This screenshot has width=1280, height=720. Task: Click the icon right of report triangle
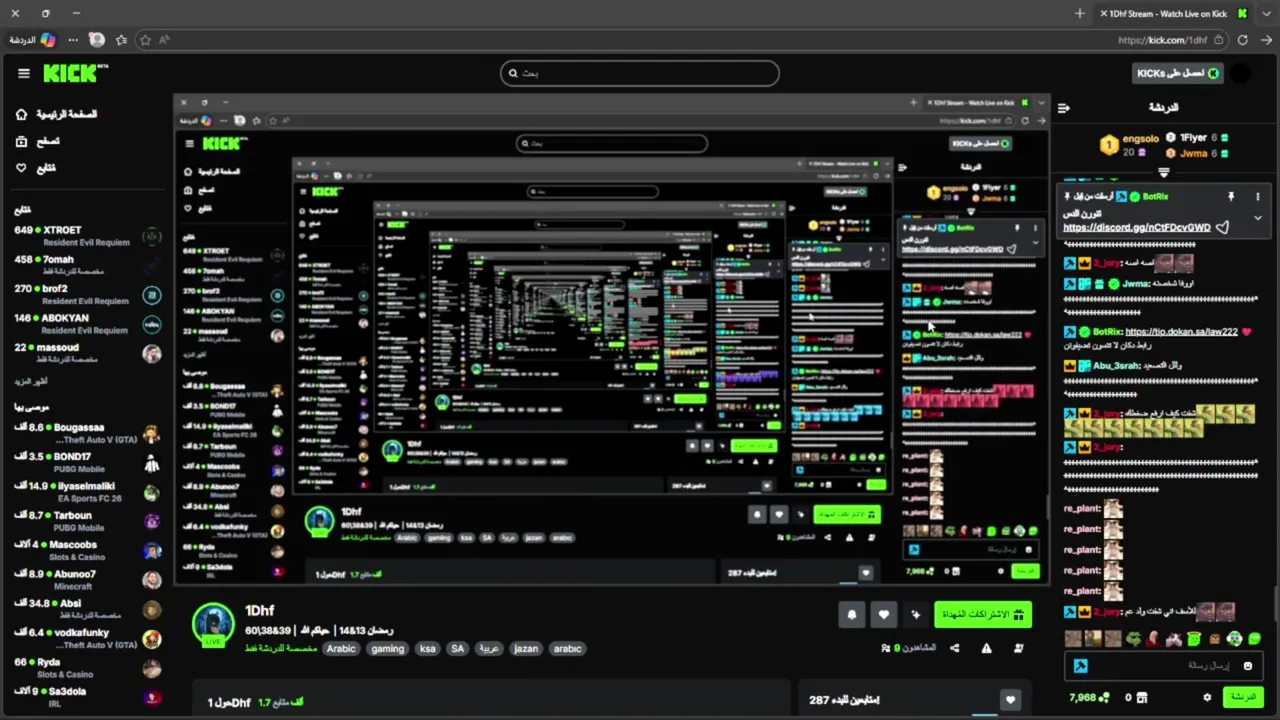click(1018, 648)
